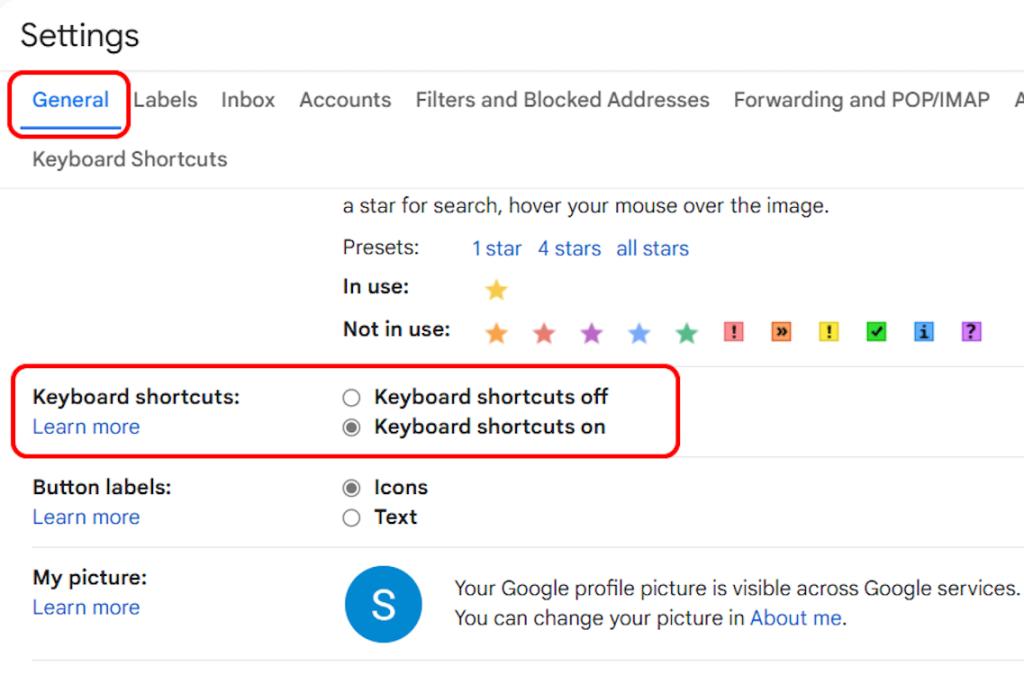Open Learn more under My picture
Screen dimensions: 1024x675
86,607
